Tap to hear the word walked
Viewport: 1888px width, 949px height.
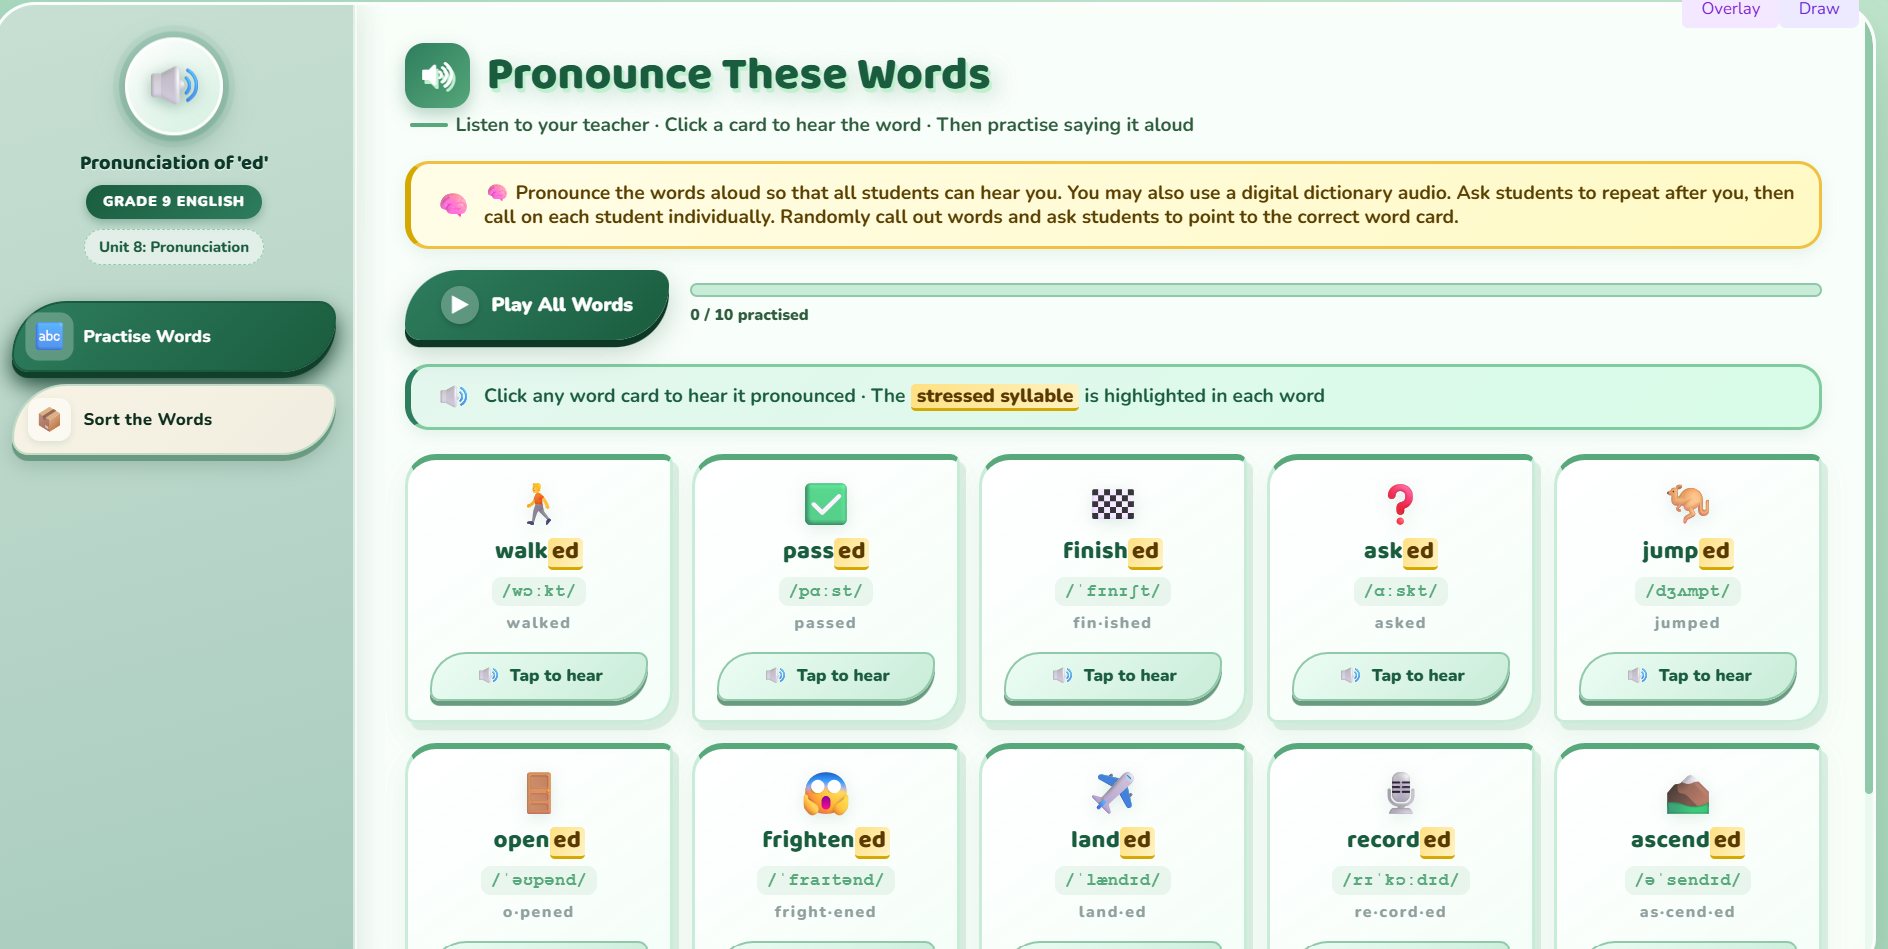[x=539, y=677]
